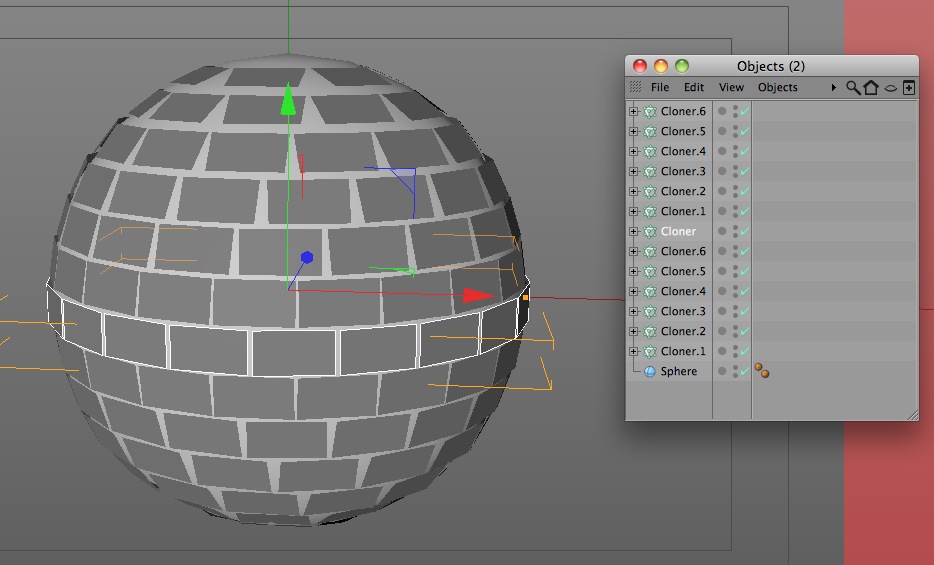This screenshot has height=565, width=934.
Task: Open the File menu in Objects panel
Action: 659,88
